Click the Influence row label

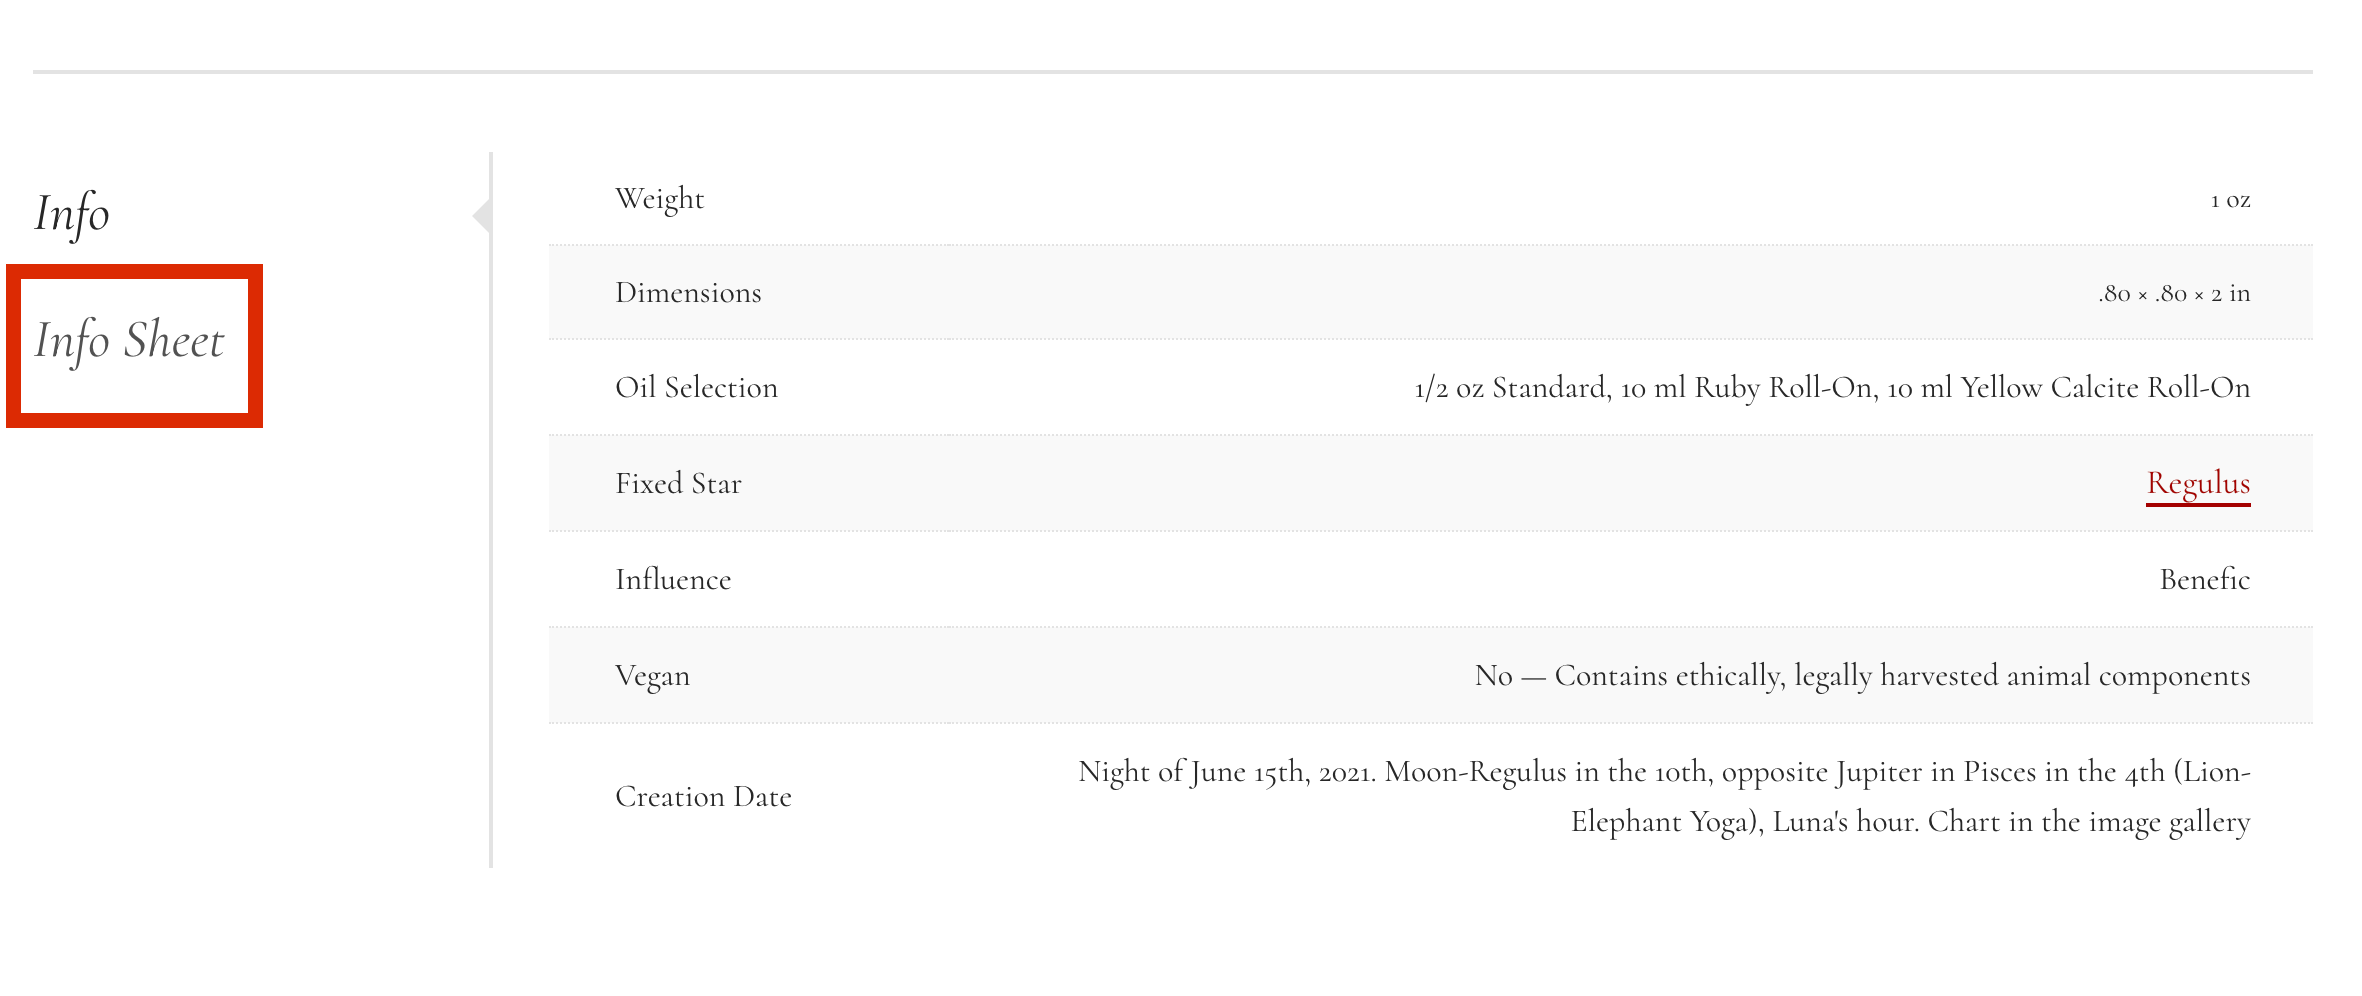(x=673, y=580)
